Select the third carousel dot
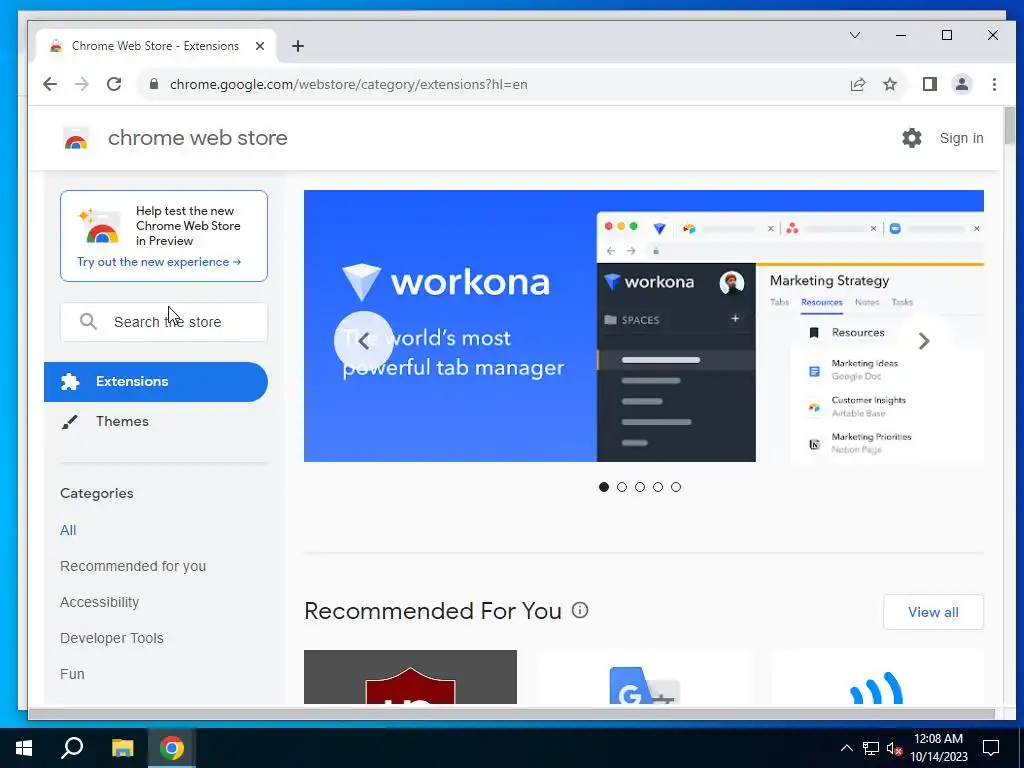Viewport: 1024px width, 768px height. [x=640, y=487]
